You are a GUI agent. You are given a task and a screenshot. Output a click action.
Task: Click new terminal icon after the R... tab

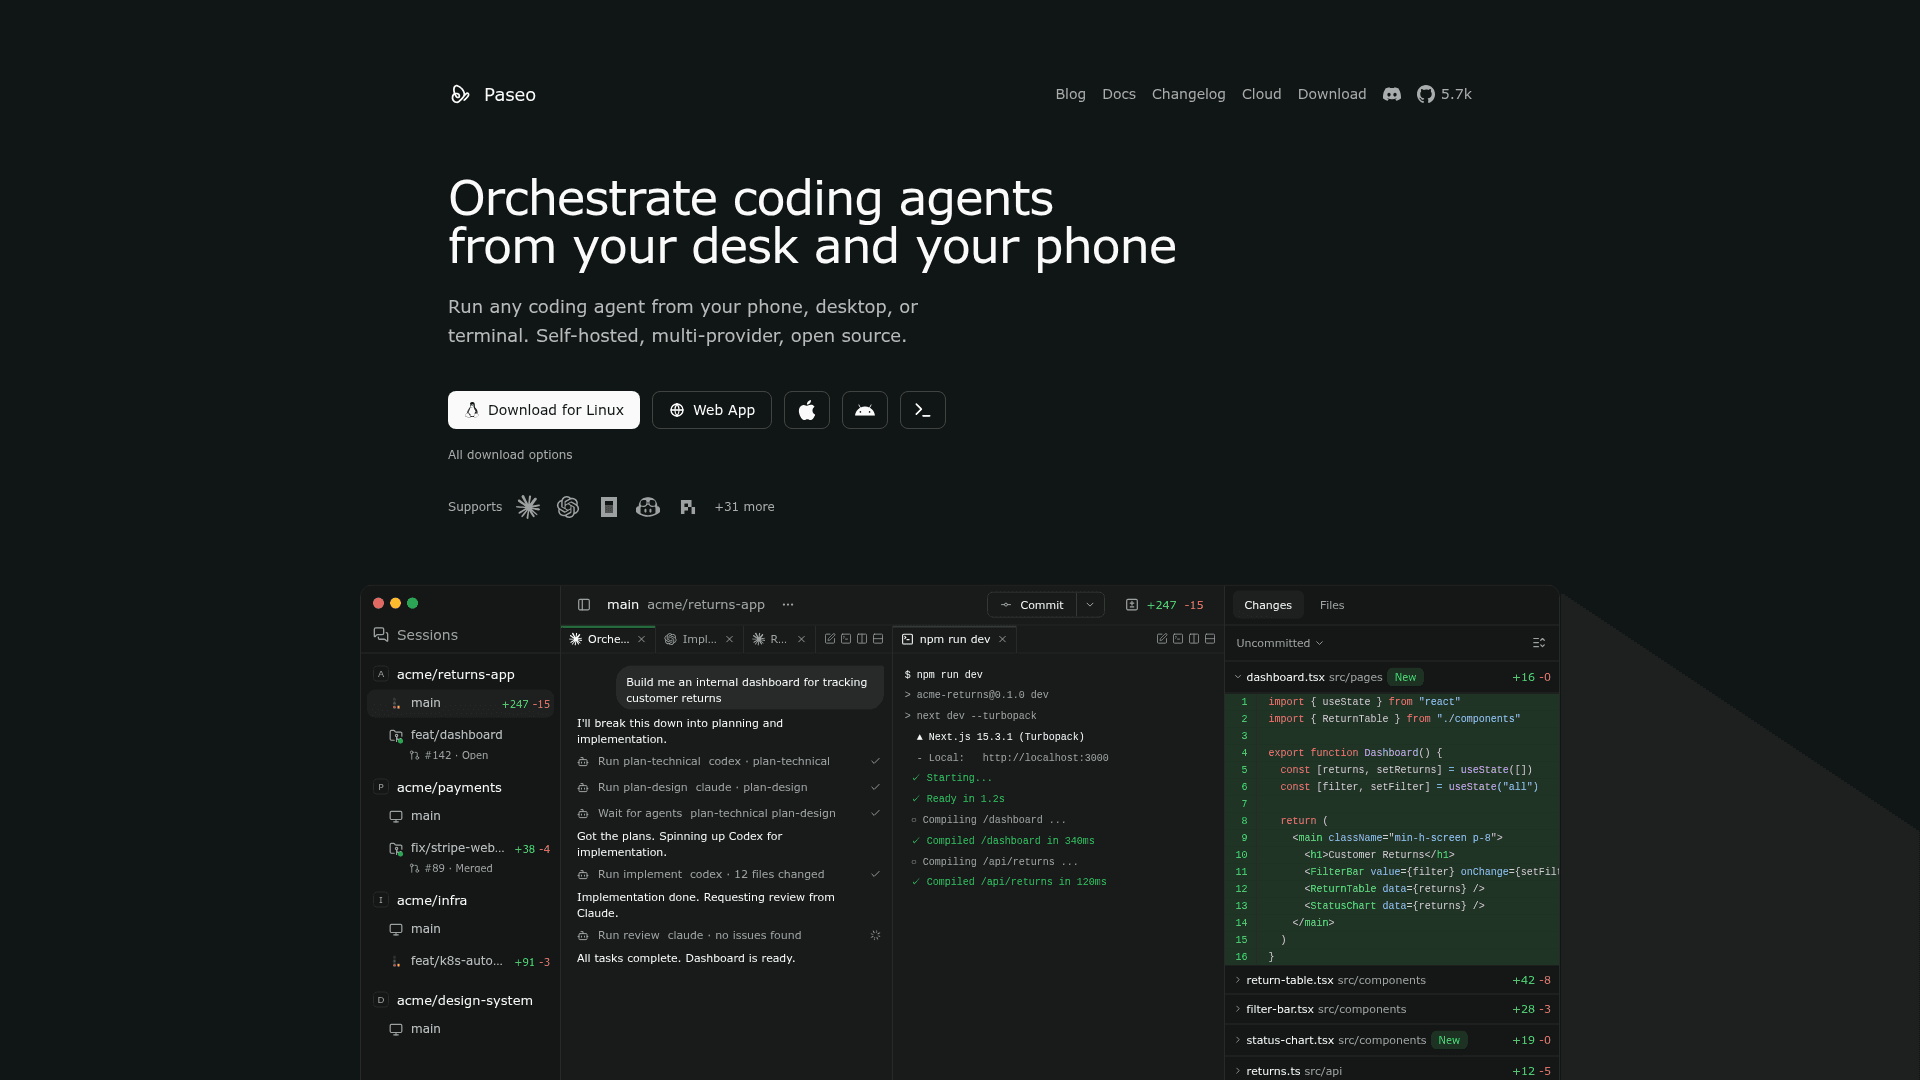(846, 639)
